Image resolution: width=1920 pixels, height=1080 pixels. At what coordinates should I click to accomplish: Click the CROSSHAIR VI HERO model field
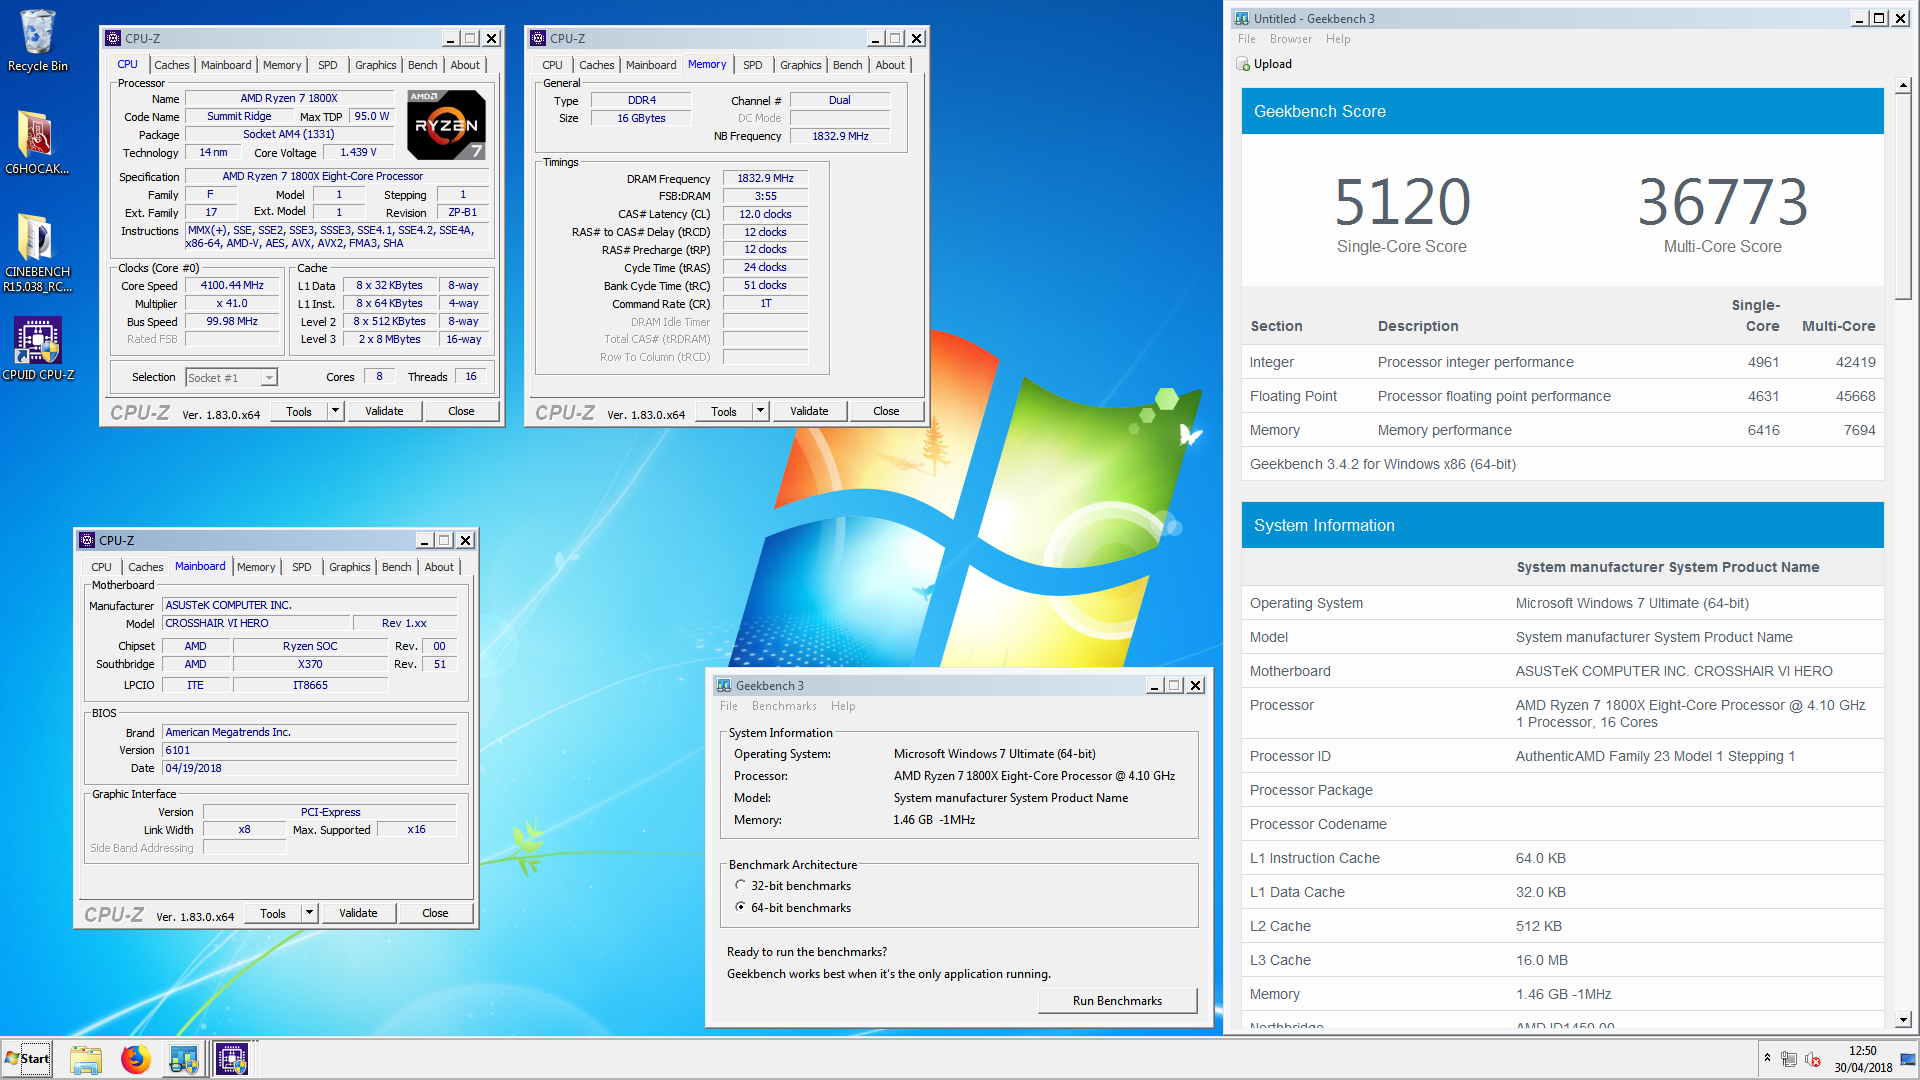coord(256,624)
